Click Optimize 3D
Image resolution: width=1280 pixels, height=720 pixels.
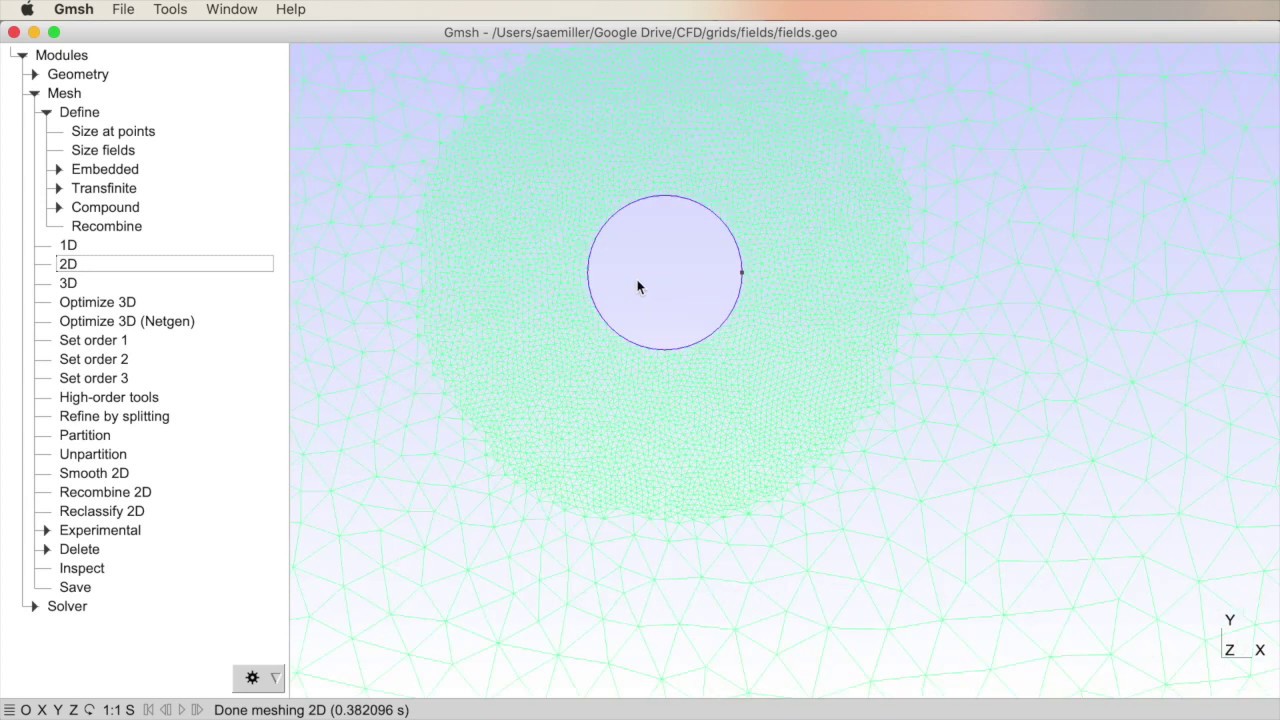click(x=97, y=302)
